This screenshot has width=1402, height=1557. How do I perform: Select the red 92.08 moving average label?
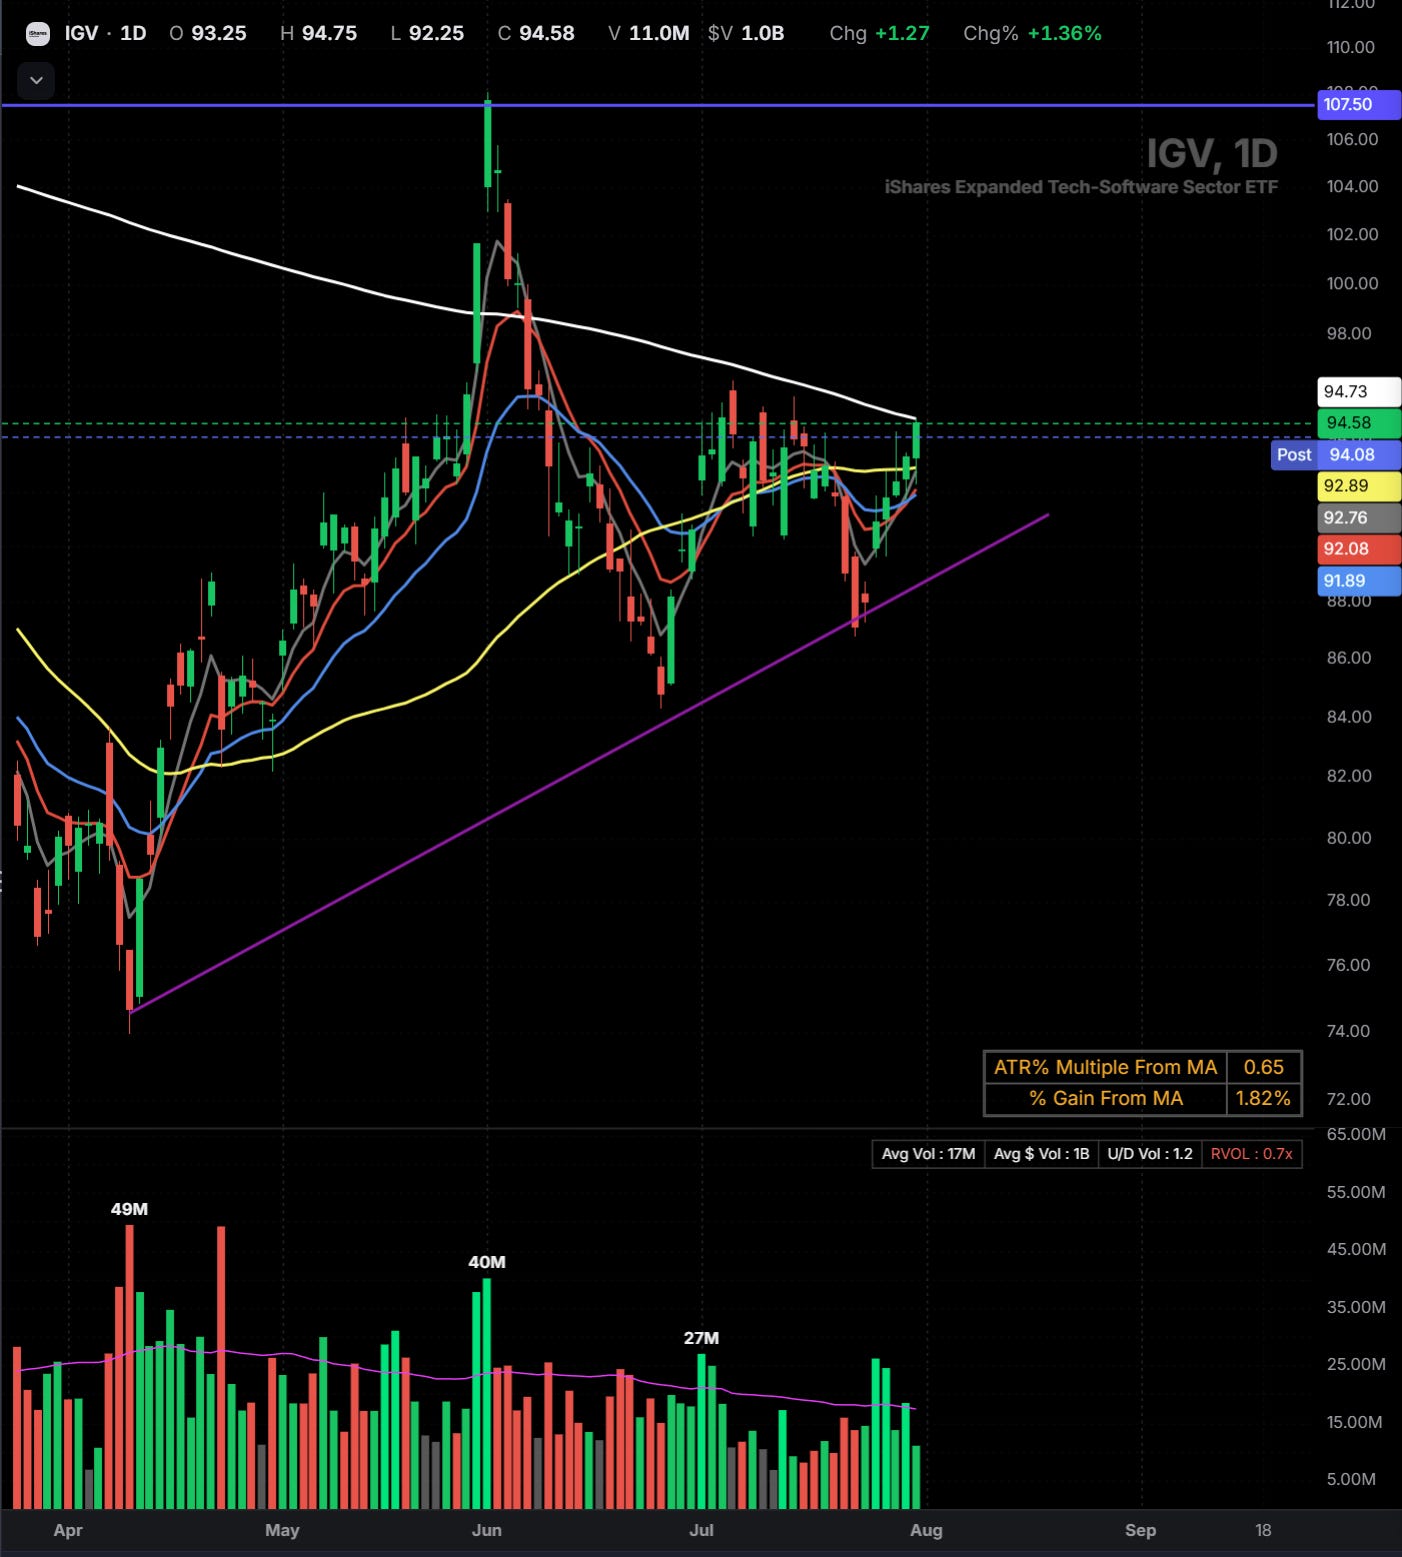point(1358,549)
